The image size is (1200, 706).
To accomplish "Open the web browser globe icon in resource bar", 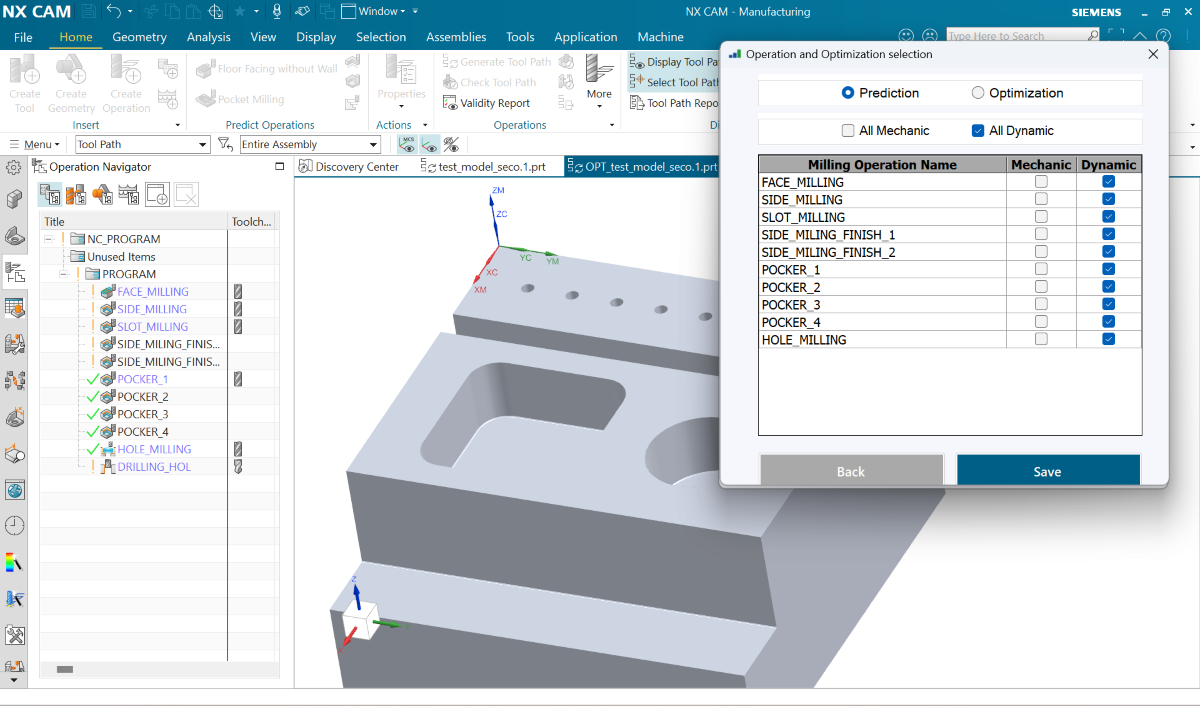I will pos(14,490).
